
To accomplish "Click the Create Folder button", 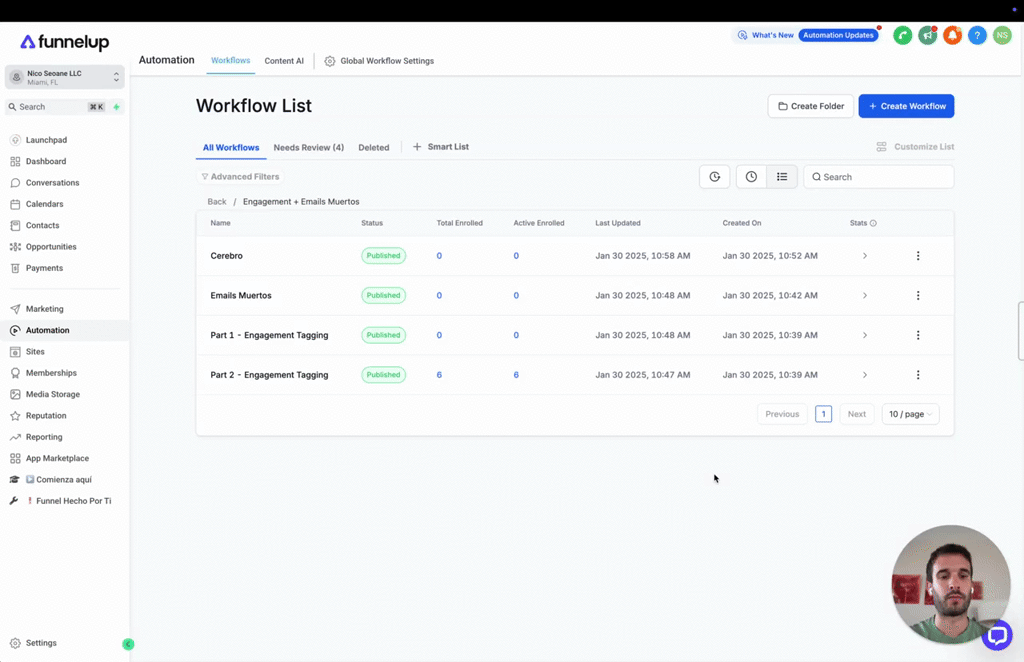I will pyautogui.click(x=810, y=106).
